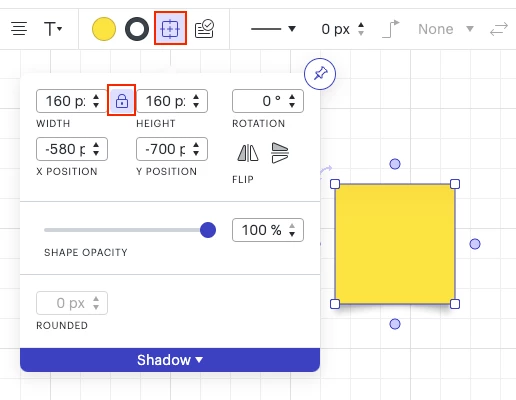Click the conditional formatting checklist icon

pyautogui.click(x=204, y=29)
